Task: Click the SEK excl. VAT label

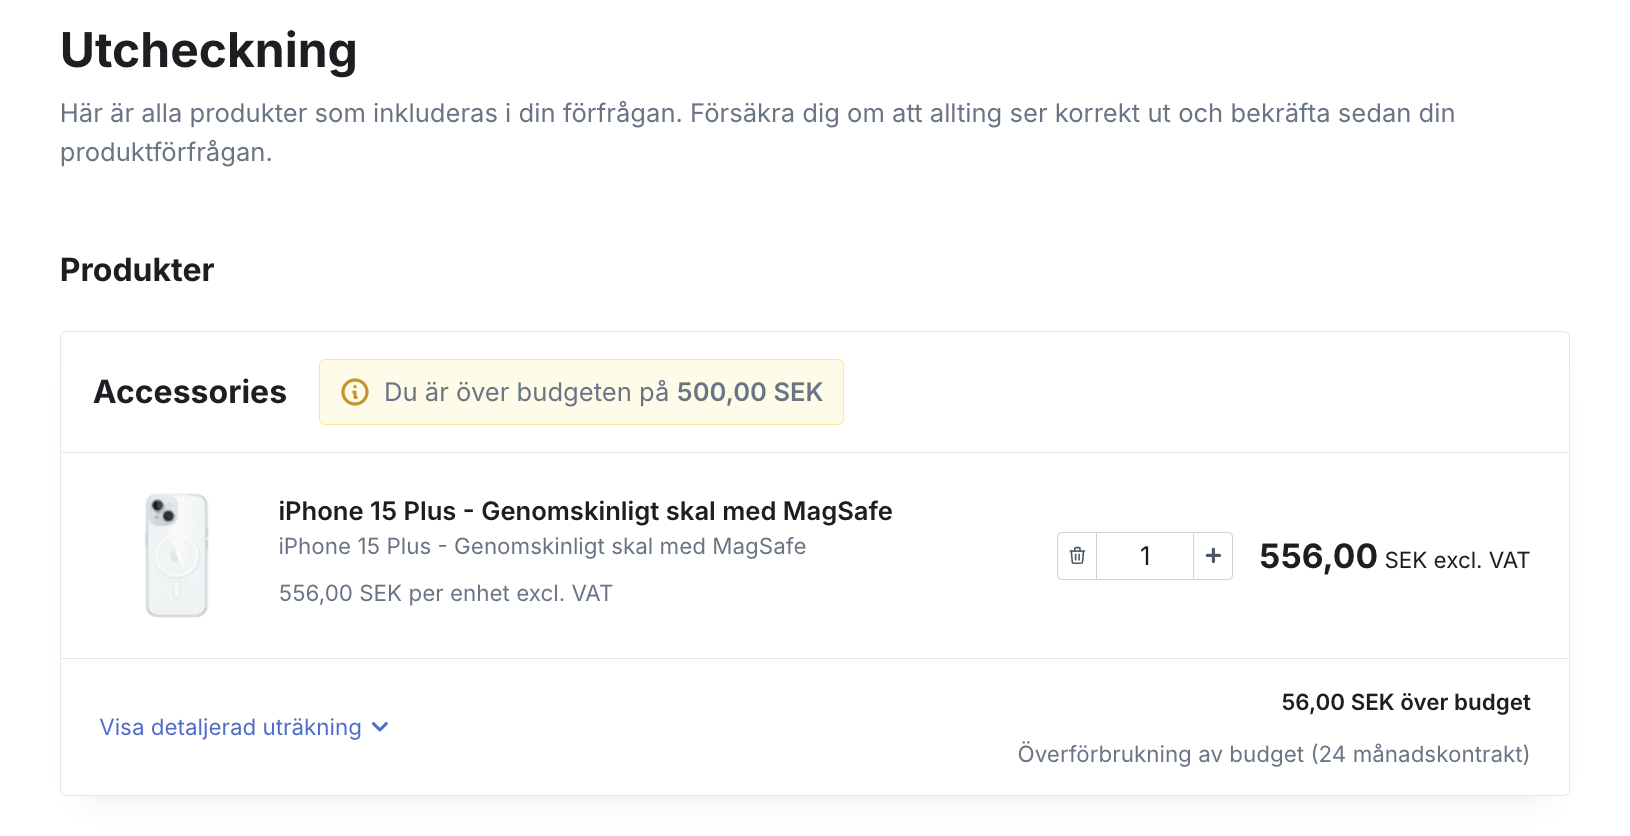Action: pyautogui.click(x=1457, y=560)
